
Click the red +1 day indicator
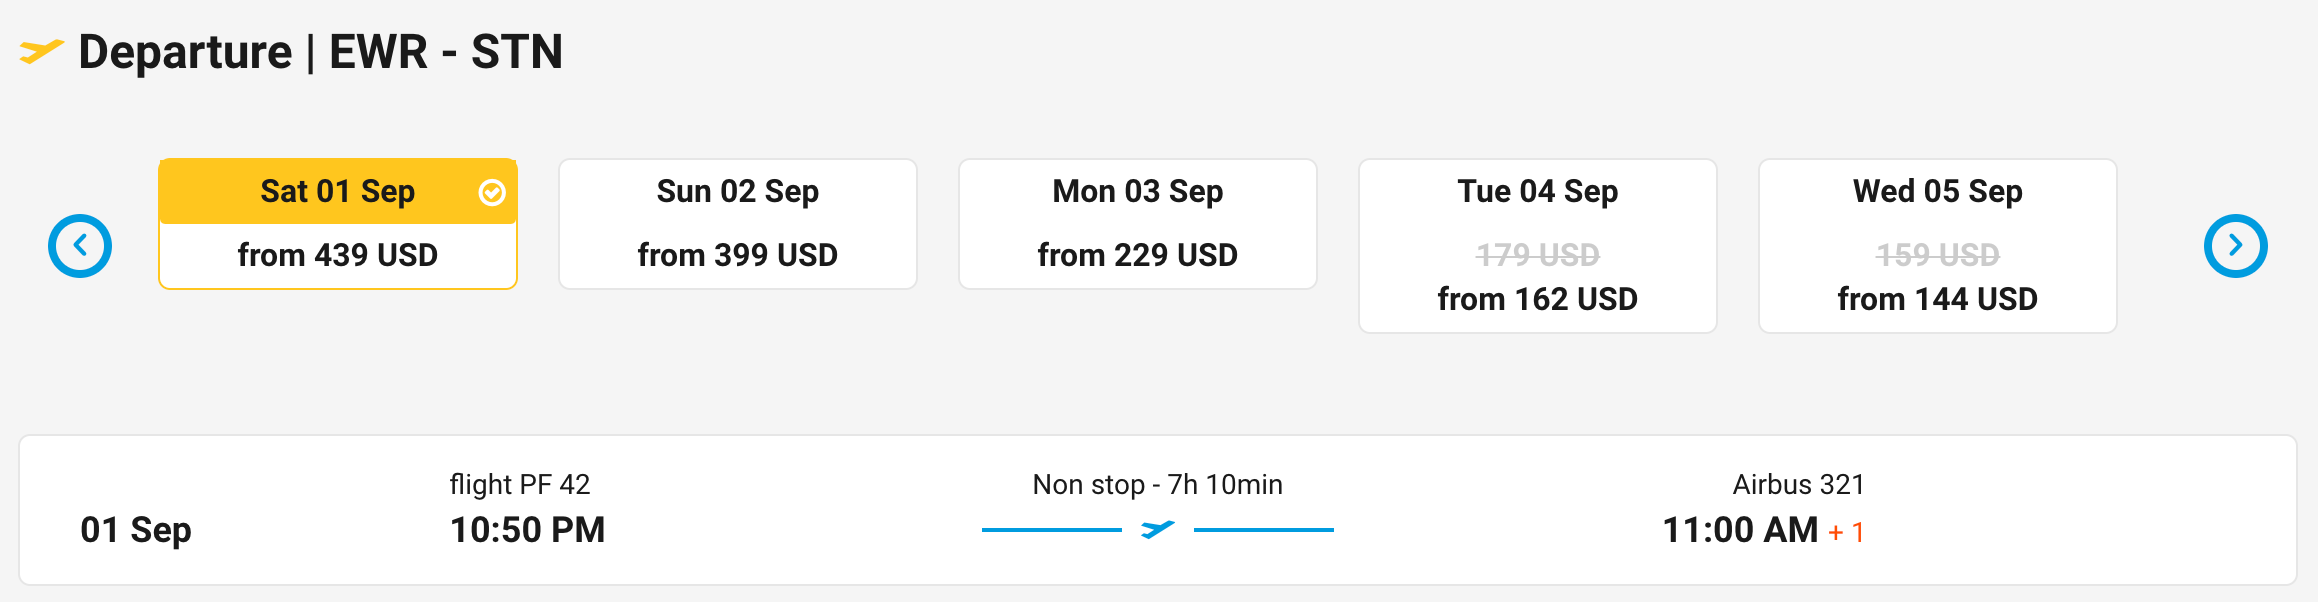tap(1846, 532)
